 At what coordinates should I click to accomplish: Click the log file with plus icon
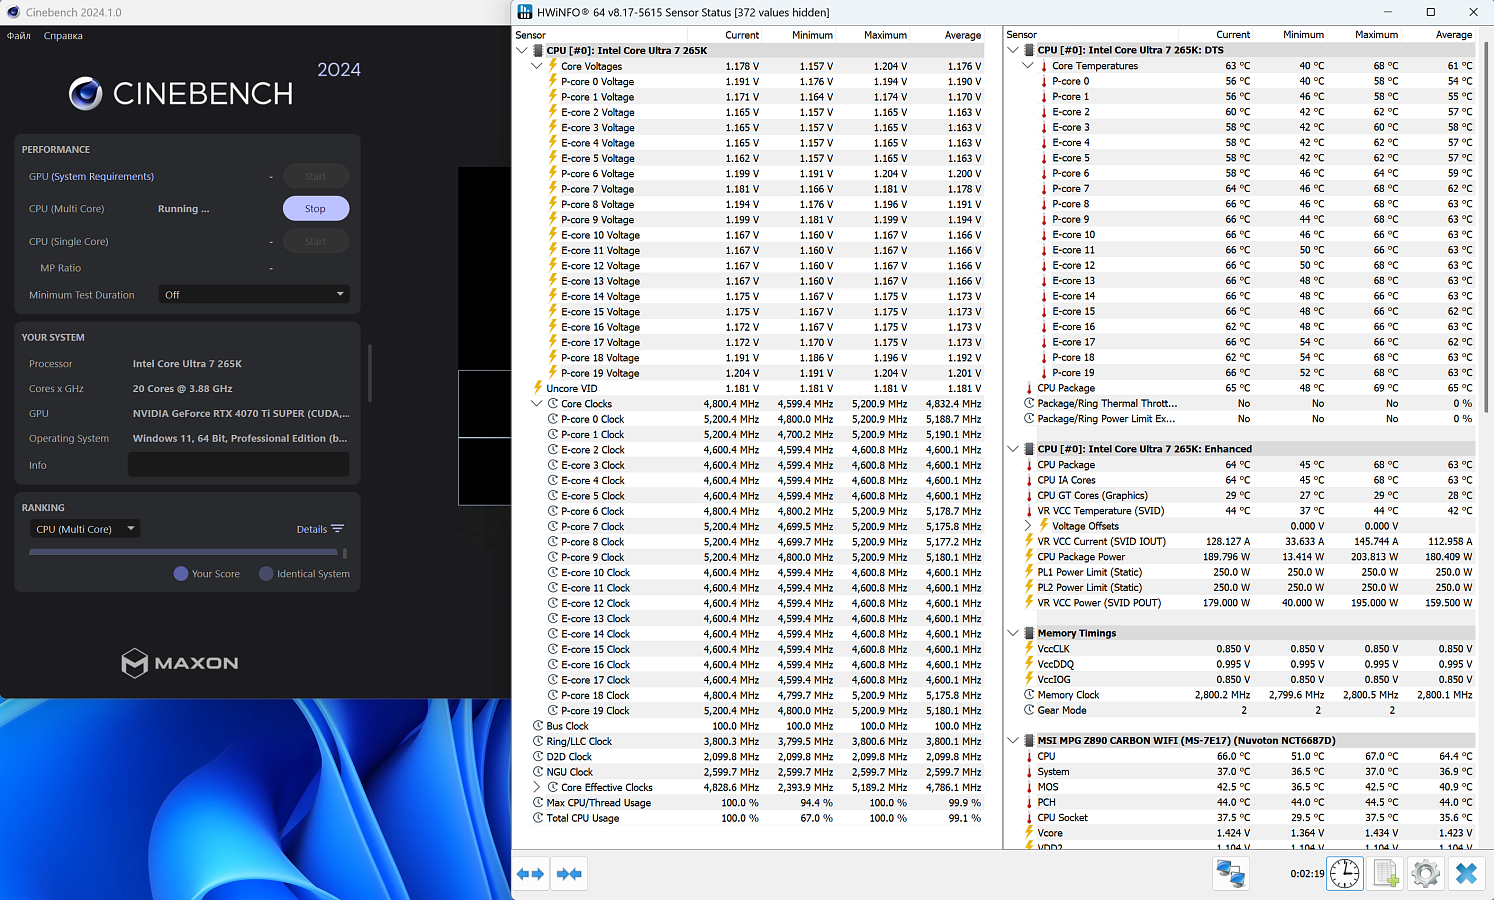click(x=1385, y=873)
